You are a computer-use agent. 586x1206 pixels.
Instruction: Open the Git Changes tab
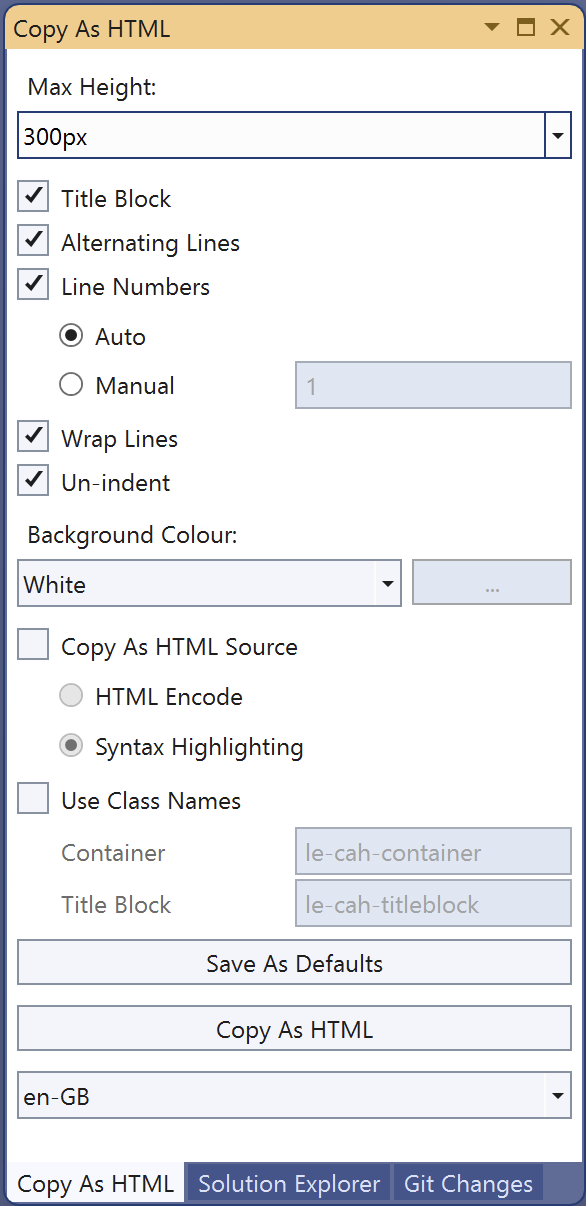pos(467,1183)
